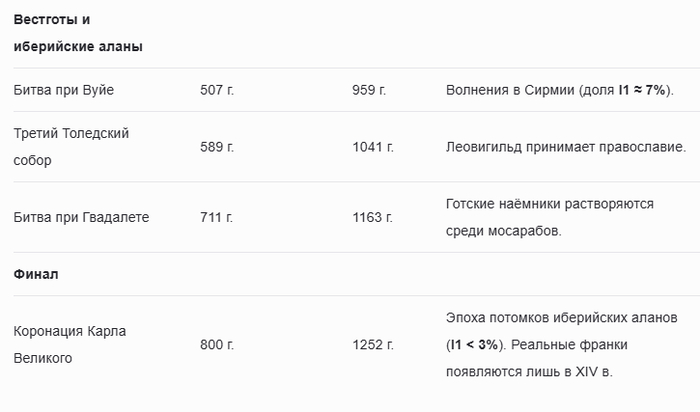Click the '507 г.' date cell
The height and width of the screenshot is (412, 700).
[x=217, y=90]
